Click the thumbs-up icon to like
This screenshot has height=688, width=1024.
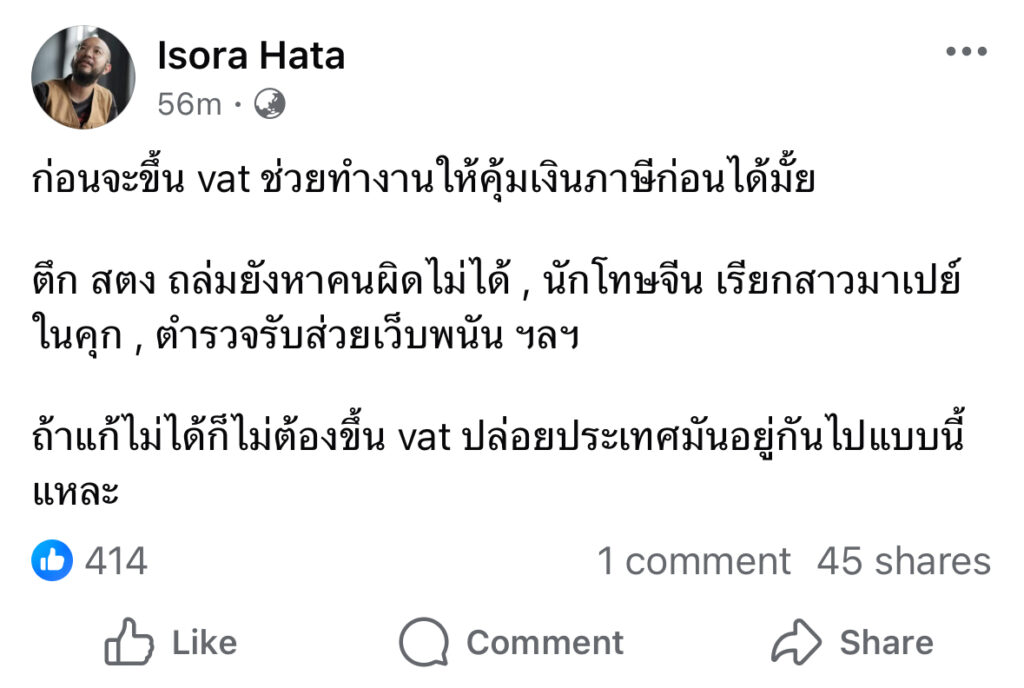pyautogui.click(x=129, y=642)
